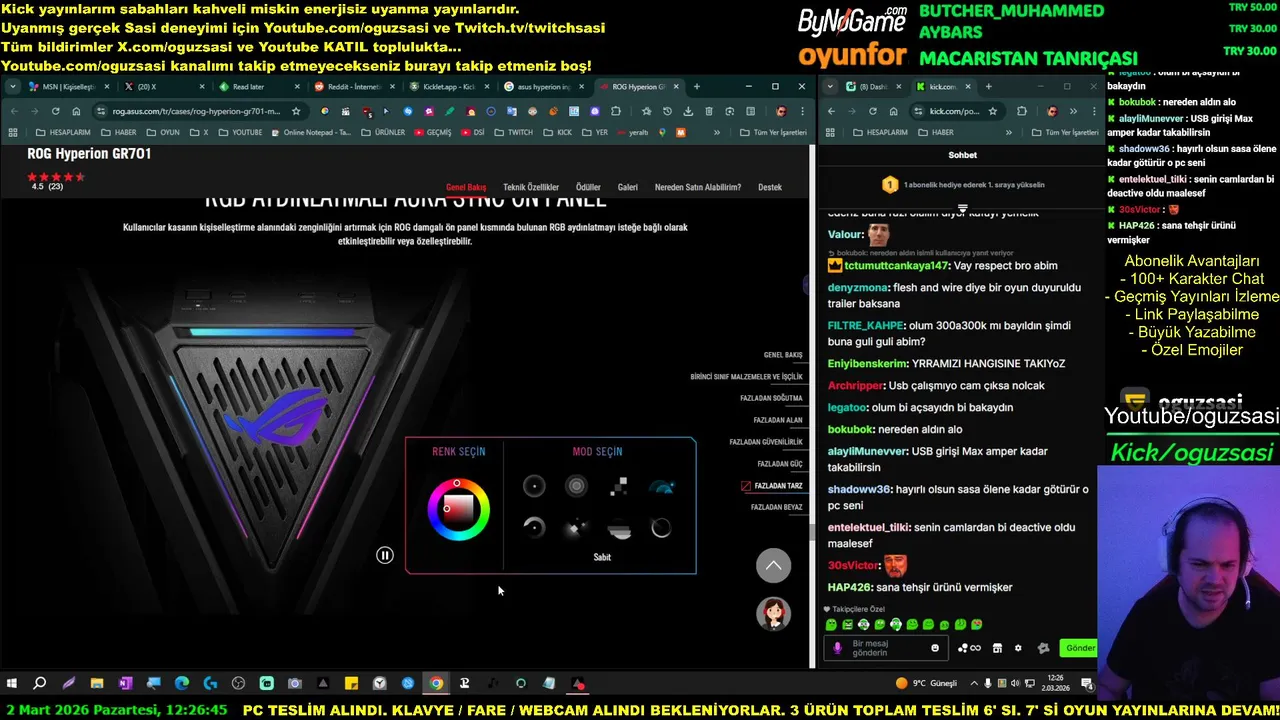Screen dimensions: 1280x720
Task: Click the green Gönder send button
Action: tap(1080, 648)
